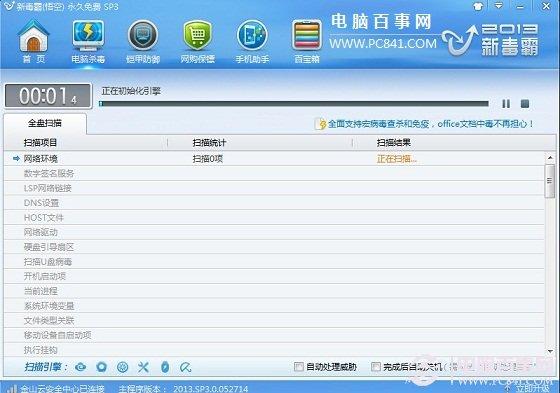Open the 网购保镖 shopping guard icon
560x393 pixels.
click(x=198, y=41)
